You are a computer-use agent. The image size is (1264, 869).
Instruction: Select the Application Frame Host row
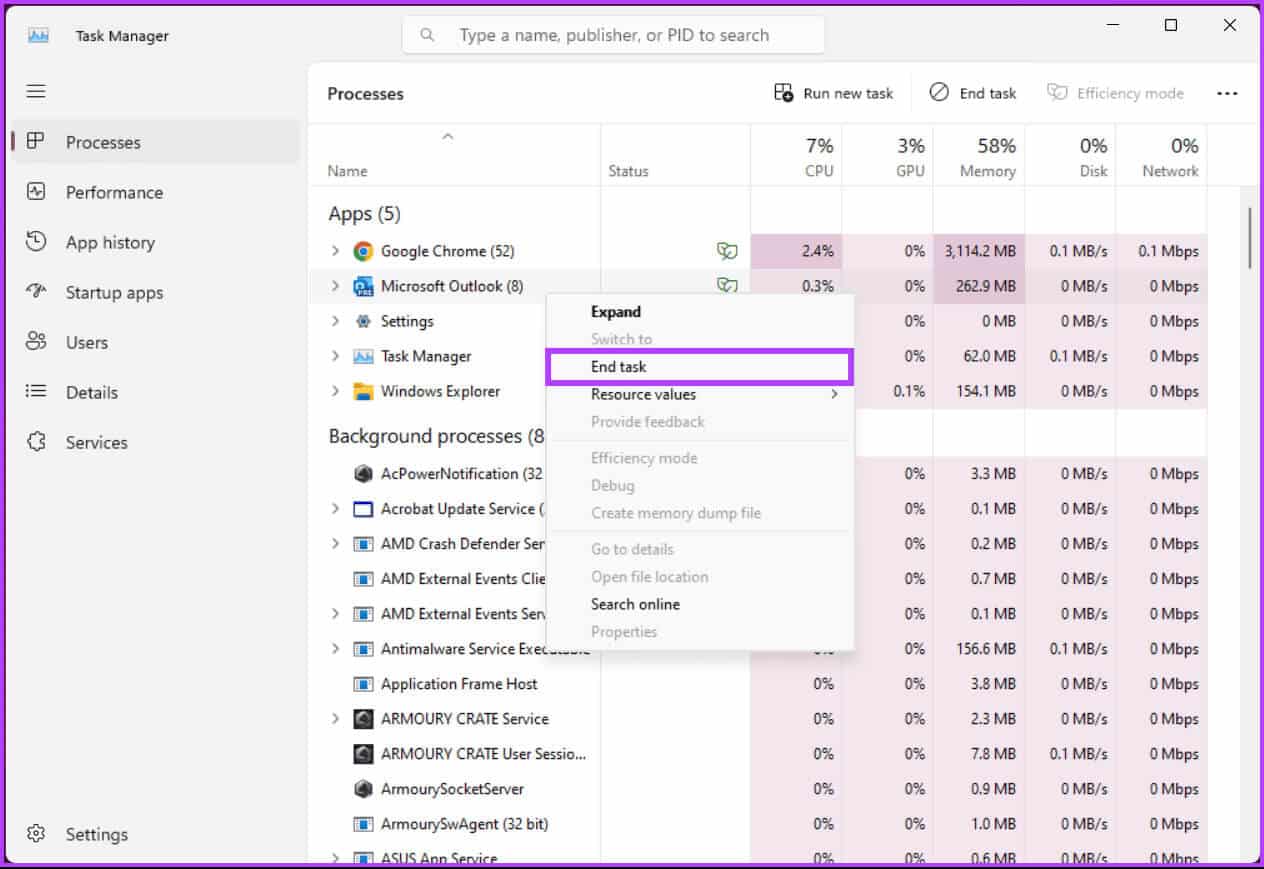[757, 684]
